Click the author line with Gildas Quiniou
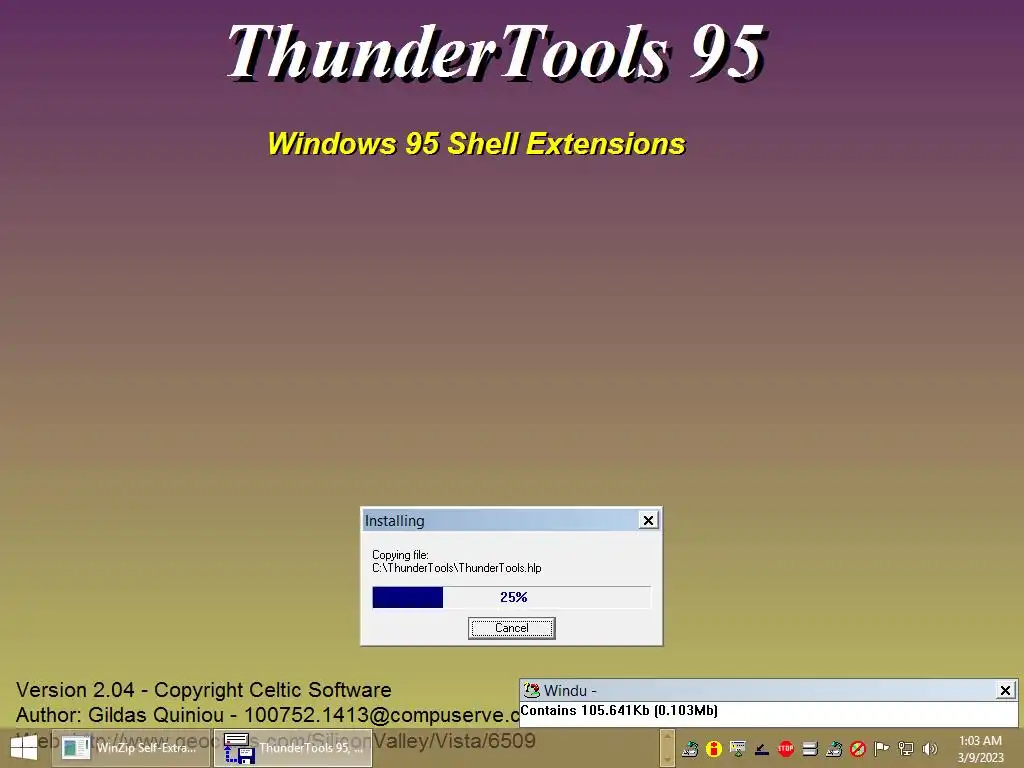 tap(268, 714)
